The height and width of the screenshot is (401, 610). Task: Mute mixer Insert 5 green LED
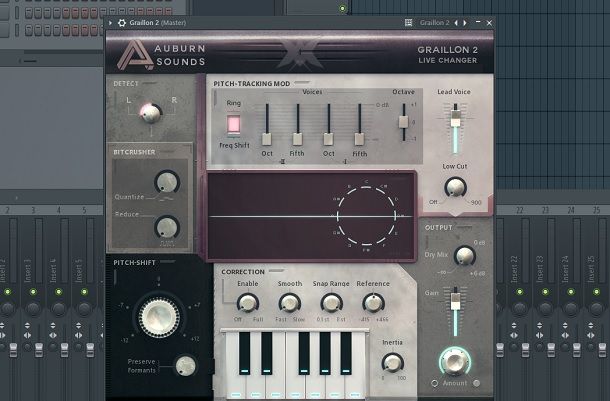(x=84, y=292)
